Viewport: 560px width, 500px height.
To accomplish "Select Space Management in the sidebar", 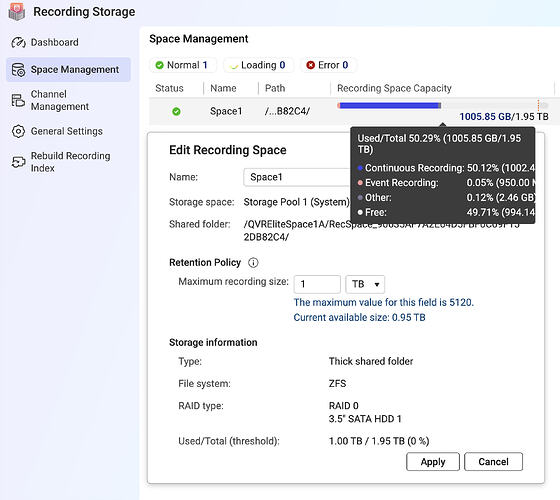I will click(68, 70).
